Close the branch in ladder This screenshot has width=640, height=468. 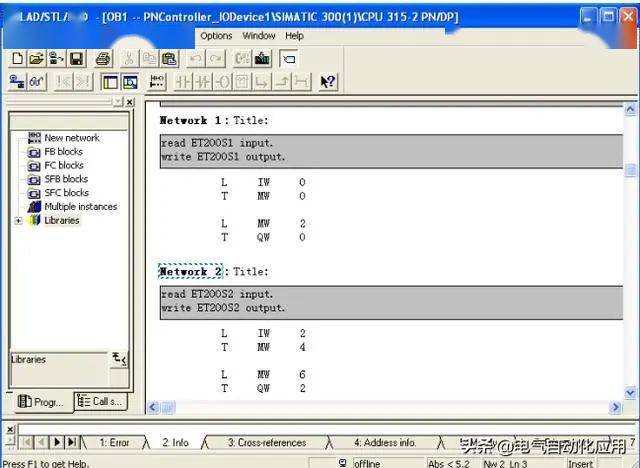(282, 82)
